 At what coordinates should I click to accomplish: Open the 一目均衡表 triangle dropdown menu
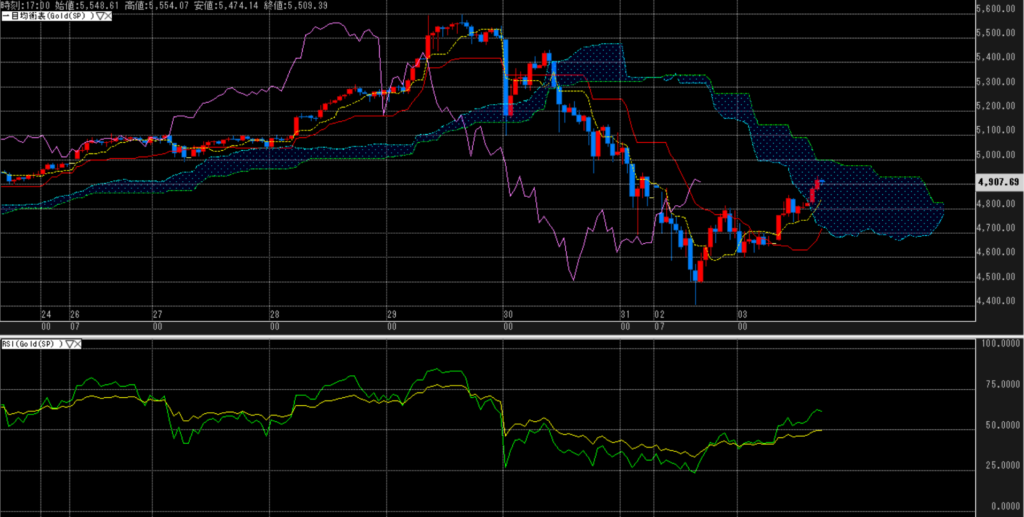point(99,17)
